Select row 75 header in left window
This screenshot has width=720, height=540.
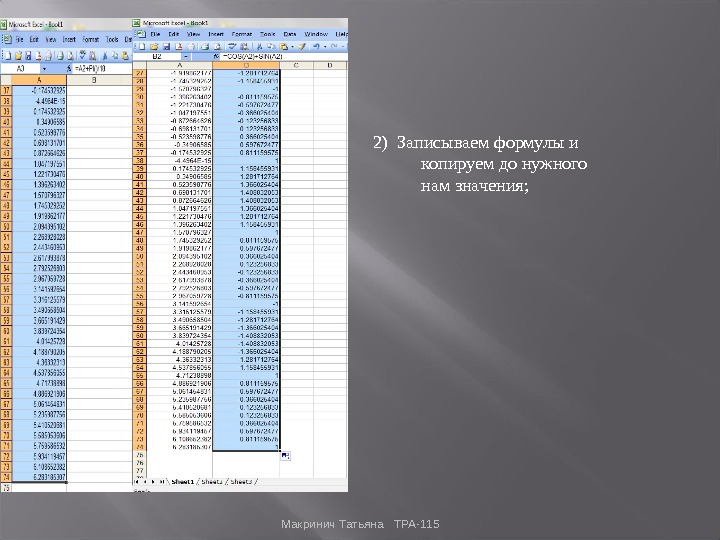(x=6, y=488)
